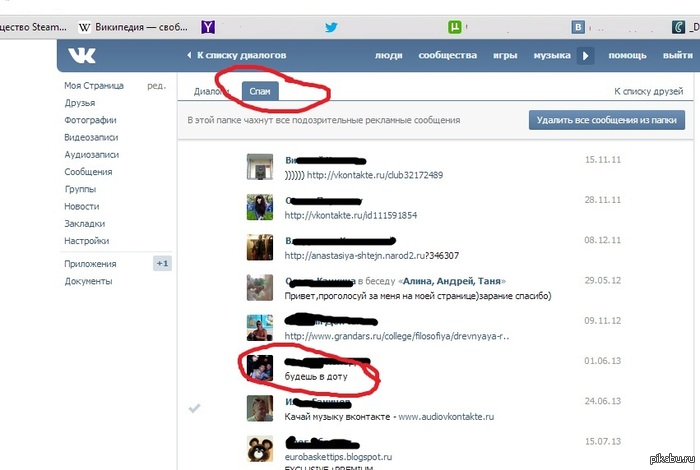Open Моя Страница in sidebar
Image resolution: width=700 pixels, height=470 pixels.
(x=94, y=86)
